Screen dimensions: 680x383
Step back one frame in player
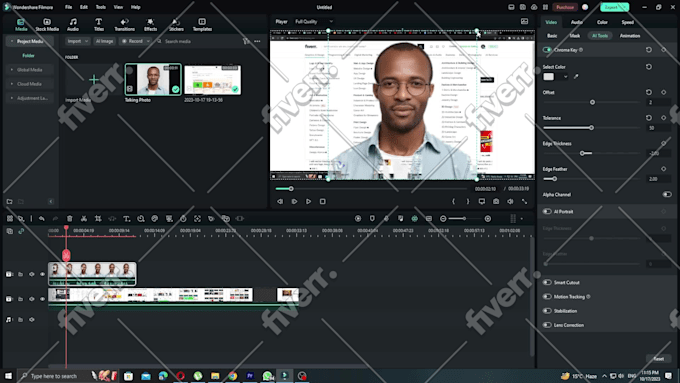280,201
